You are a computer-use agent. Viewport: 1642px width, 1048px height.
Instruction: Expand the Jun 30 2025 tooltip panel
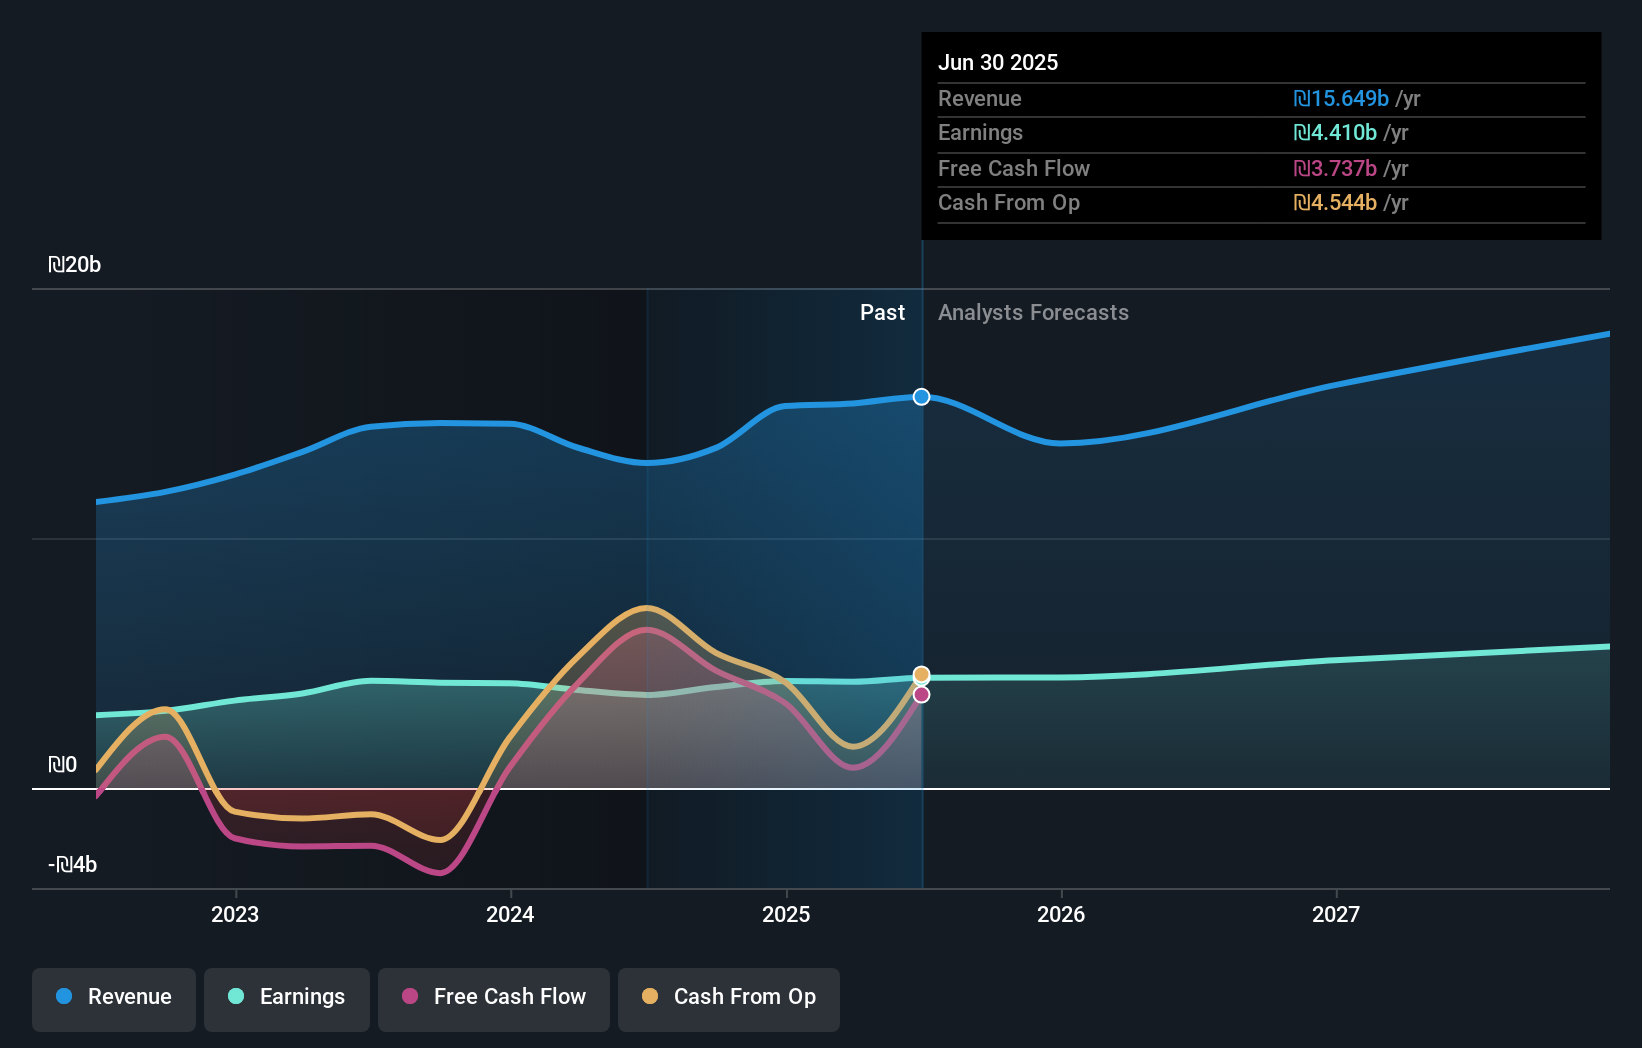1000,62
